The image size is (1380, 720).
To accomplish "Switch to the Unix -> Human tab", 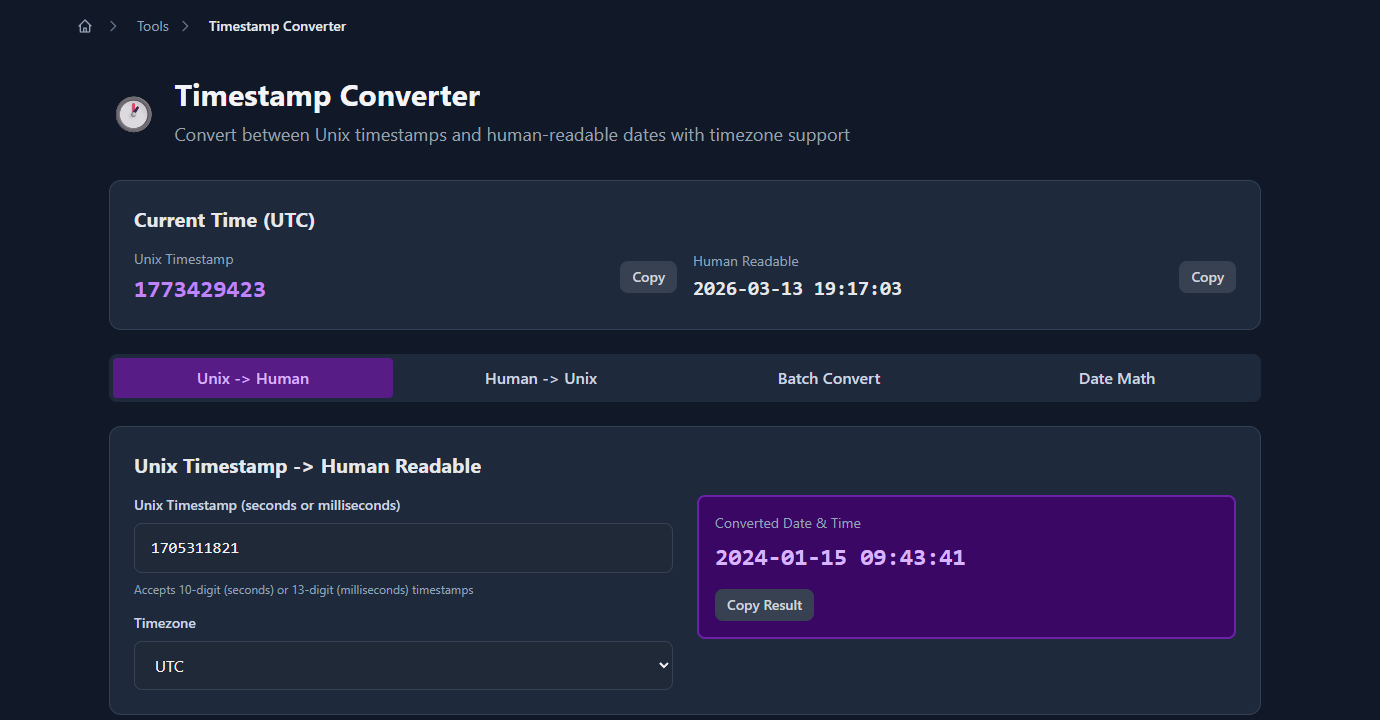I will click(x=253, y=378).
